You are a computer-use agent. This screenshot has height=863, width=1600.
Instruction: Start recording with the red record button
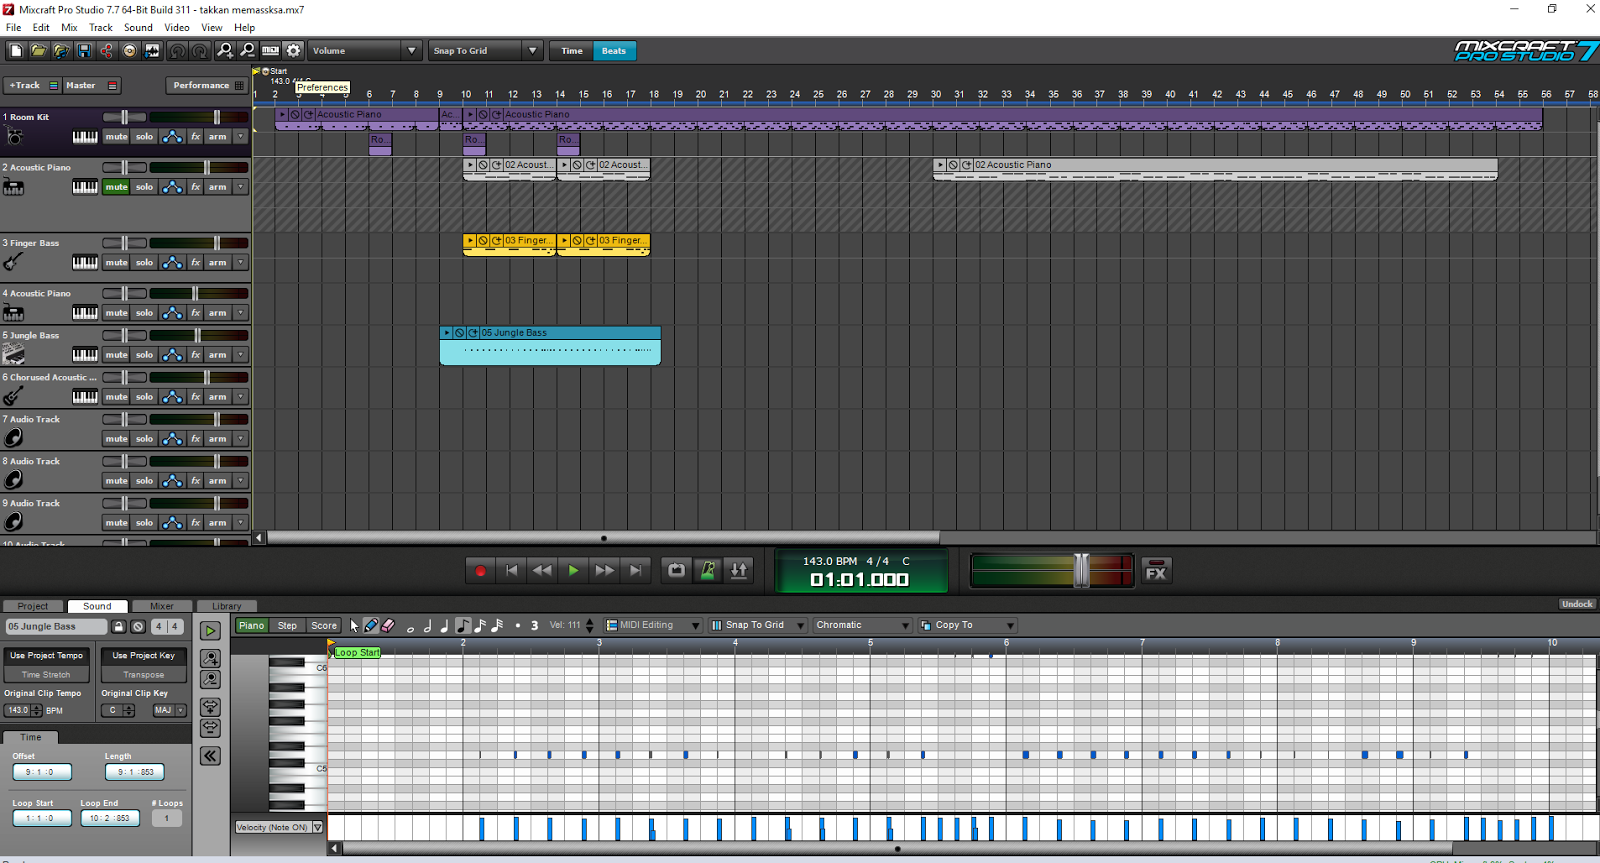[480, 570]
